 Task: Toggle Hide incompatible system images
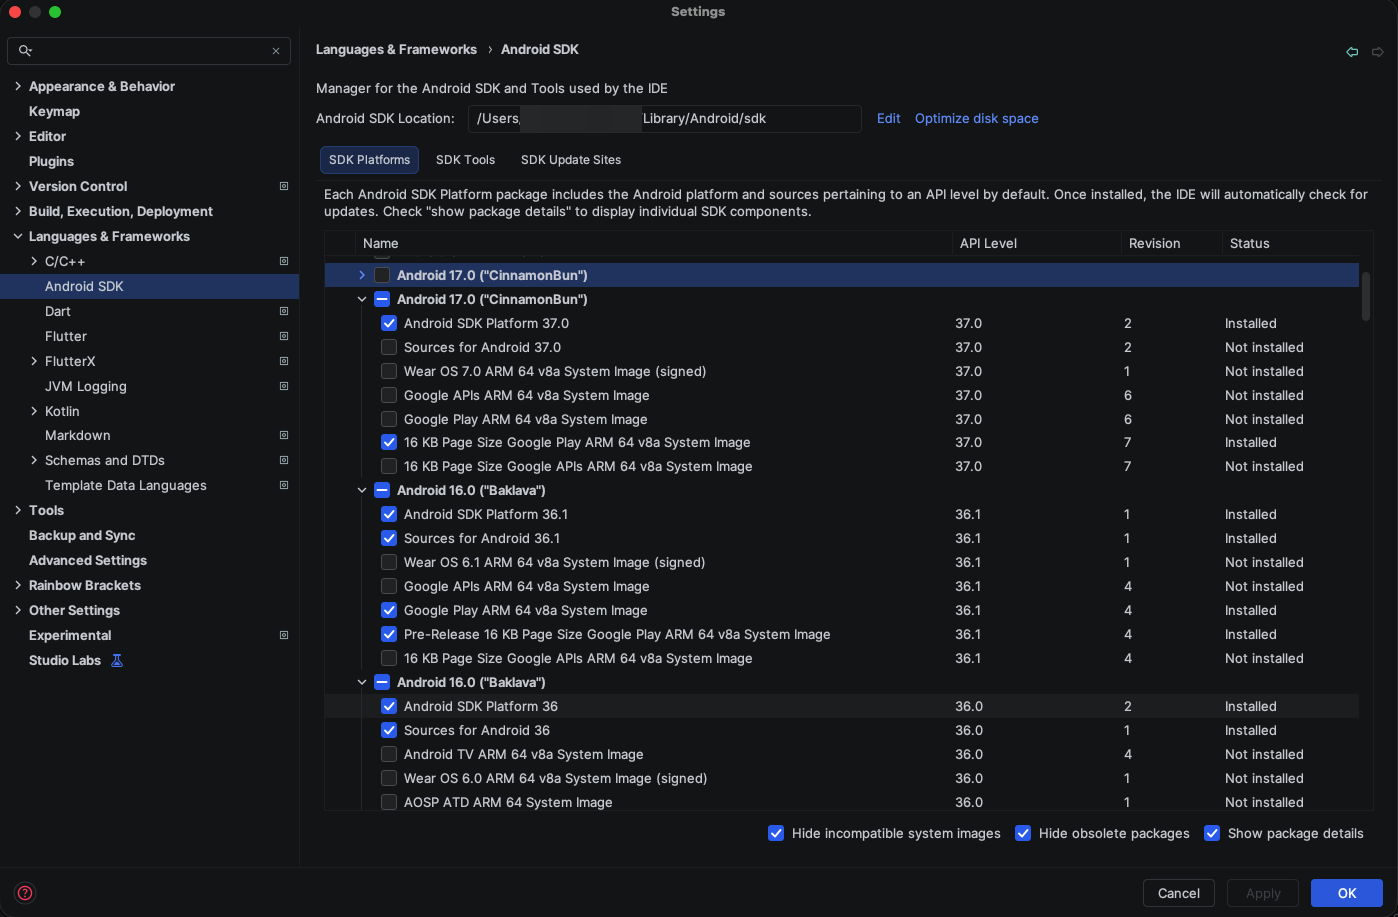pos(776,833)
